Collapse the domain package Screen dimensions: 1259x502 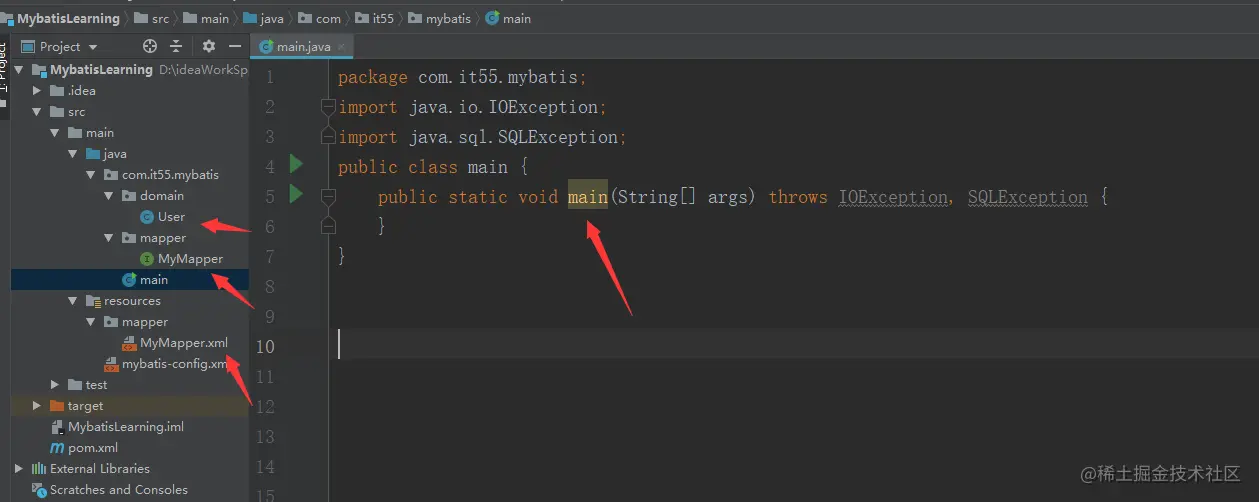coord(108,196)
